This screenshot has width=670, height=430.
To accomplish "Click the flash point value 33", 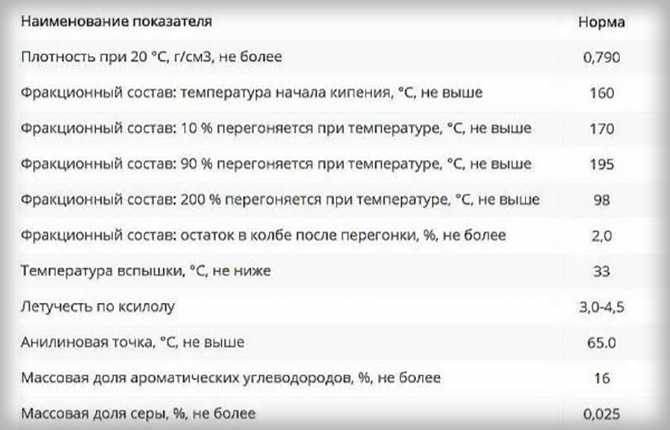I will tap(602, 271).
